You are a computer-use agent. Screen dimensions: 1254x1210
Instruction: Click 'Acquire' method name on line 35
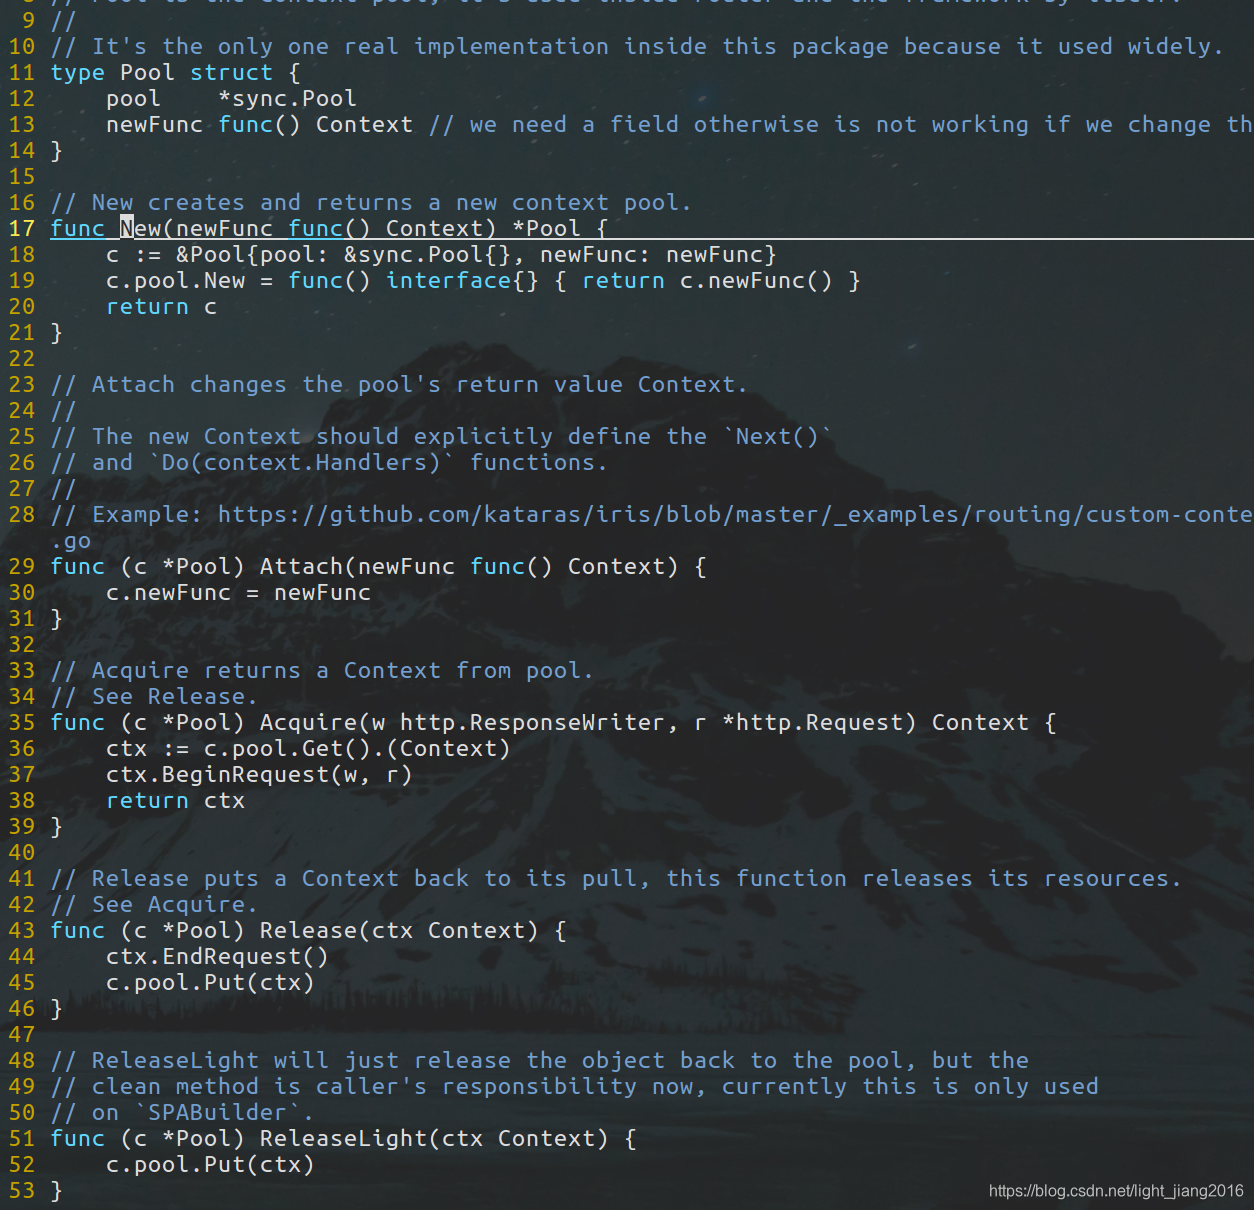click(x=308, y=722)
